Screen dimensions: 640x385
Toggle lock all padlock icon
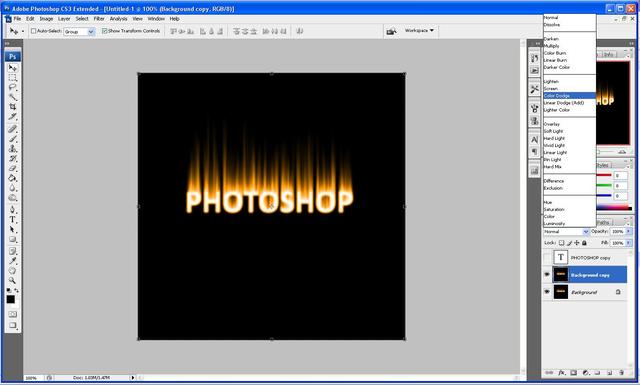[x=584, y=243]
